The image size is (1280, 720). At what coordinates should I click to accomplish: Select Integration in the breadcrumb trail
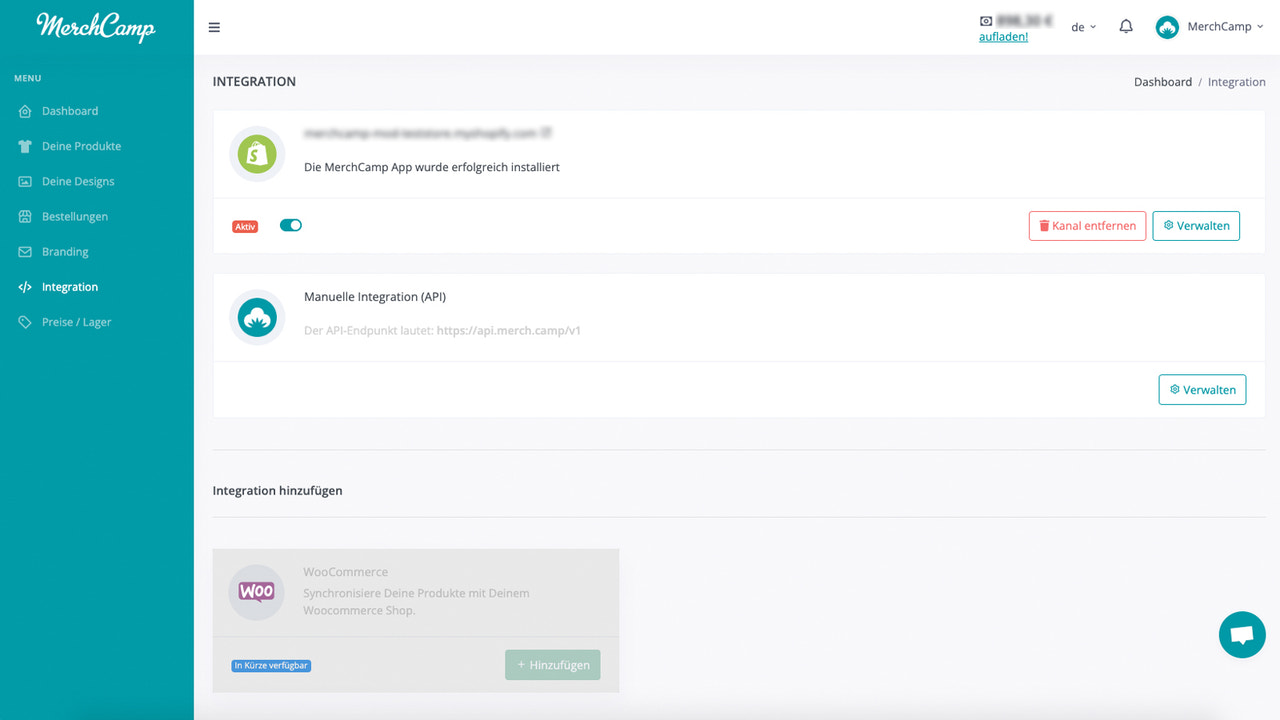[1237, 81]
